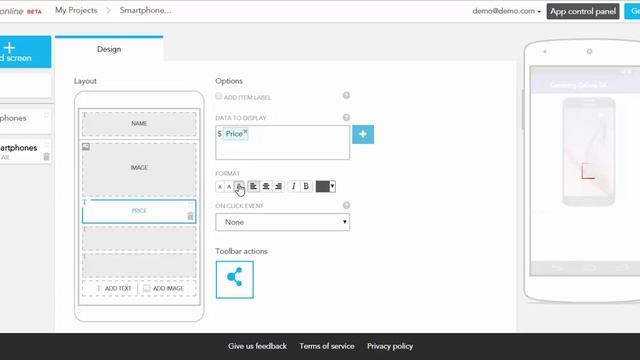This screenshot has height=360, width=640.
Task: Click the image icon on IMAGE block
Action: click(86, 147)
